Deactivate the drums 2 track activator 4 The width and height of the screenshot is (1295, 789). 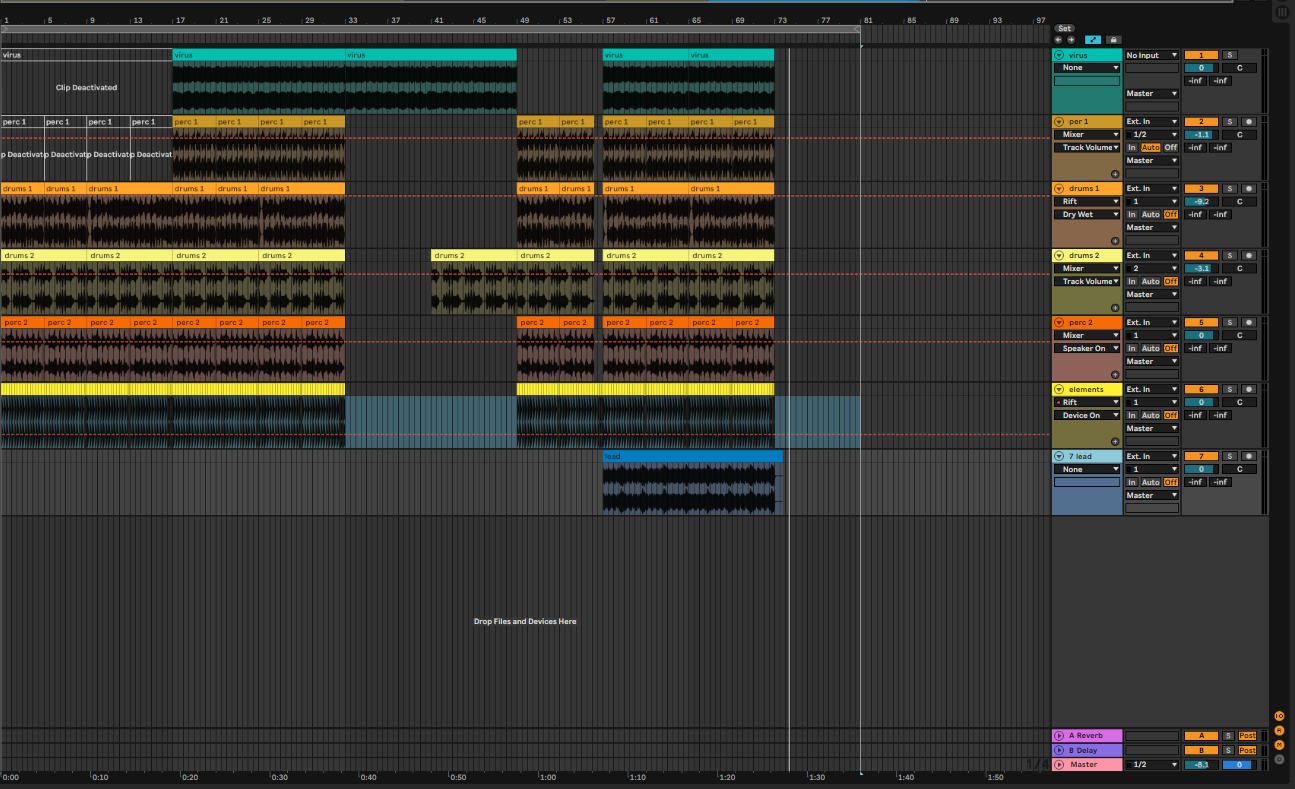click(1201, 255)
